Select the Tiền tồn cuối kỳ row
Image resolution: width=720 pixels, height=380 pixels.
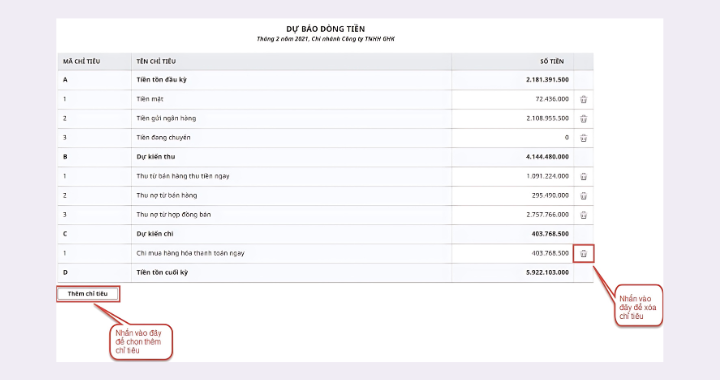[x=325, y=273]
